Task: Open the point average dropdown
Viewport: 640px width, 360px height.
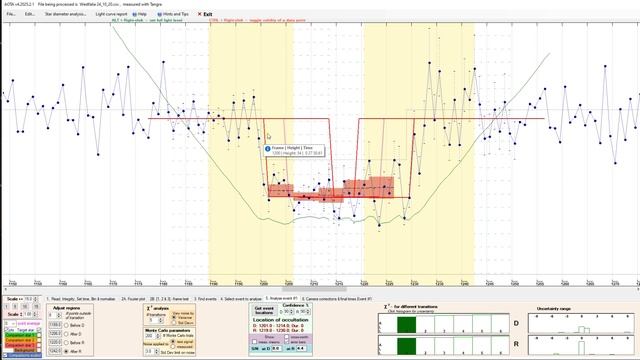Action: tap(10, 324)
